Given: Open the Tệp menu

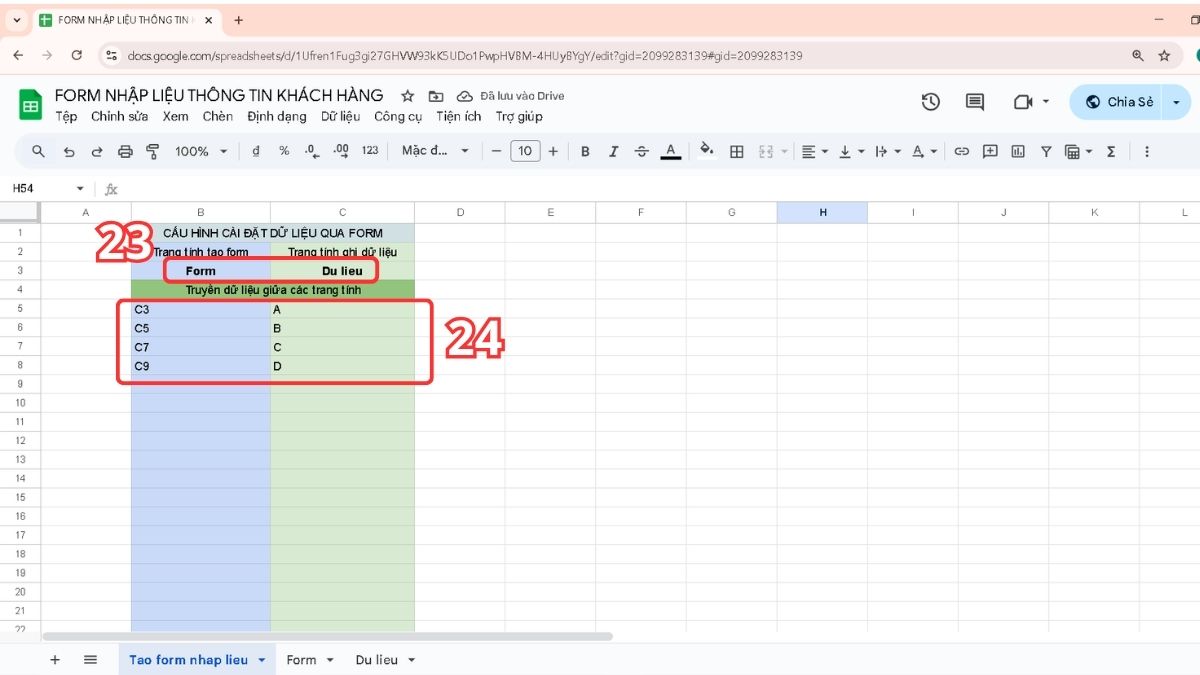Looking at the screenshot, I should click(66, 117).
